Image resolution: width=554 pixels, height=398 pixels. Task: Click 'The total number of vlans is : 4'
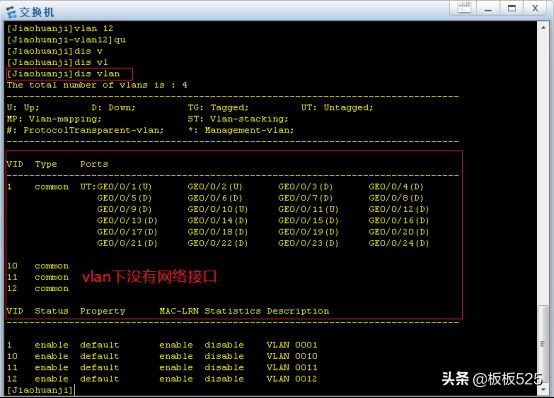coord(97,85)
